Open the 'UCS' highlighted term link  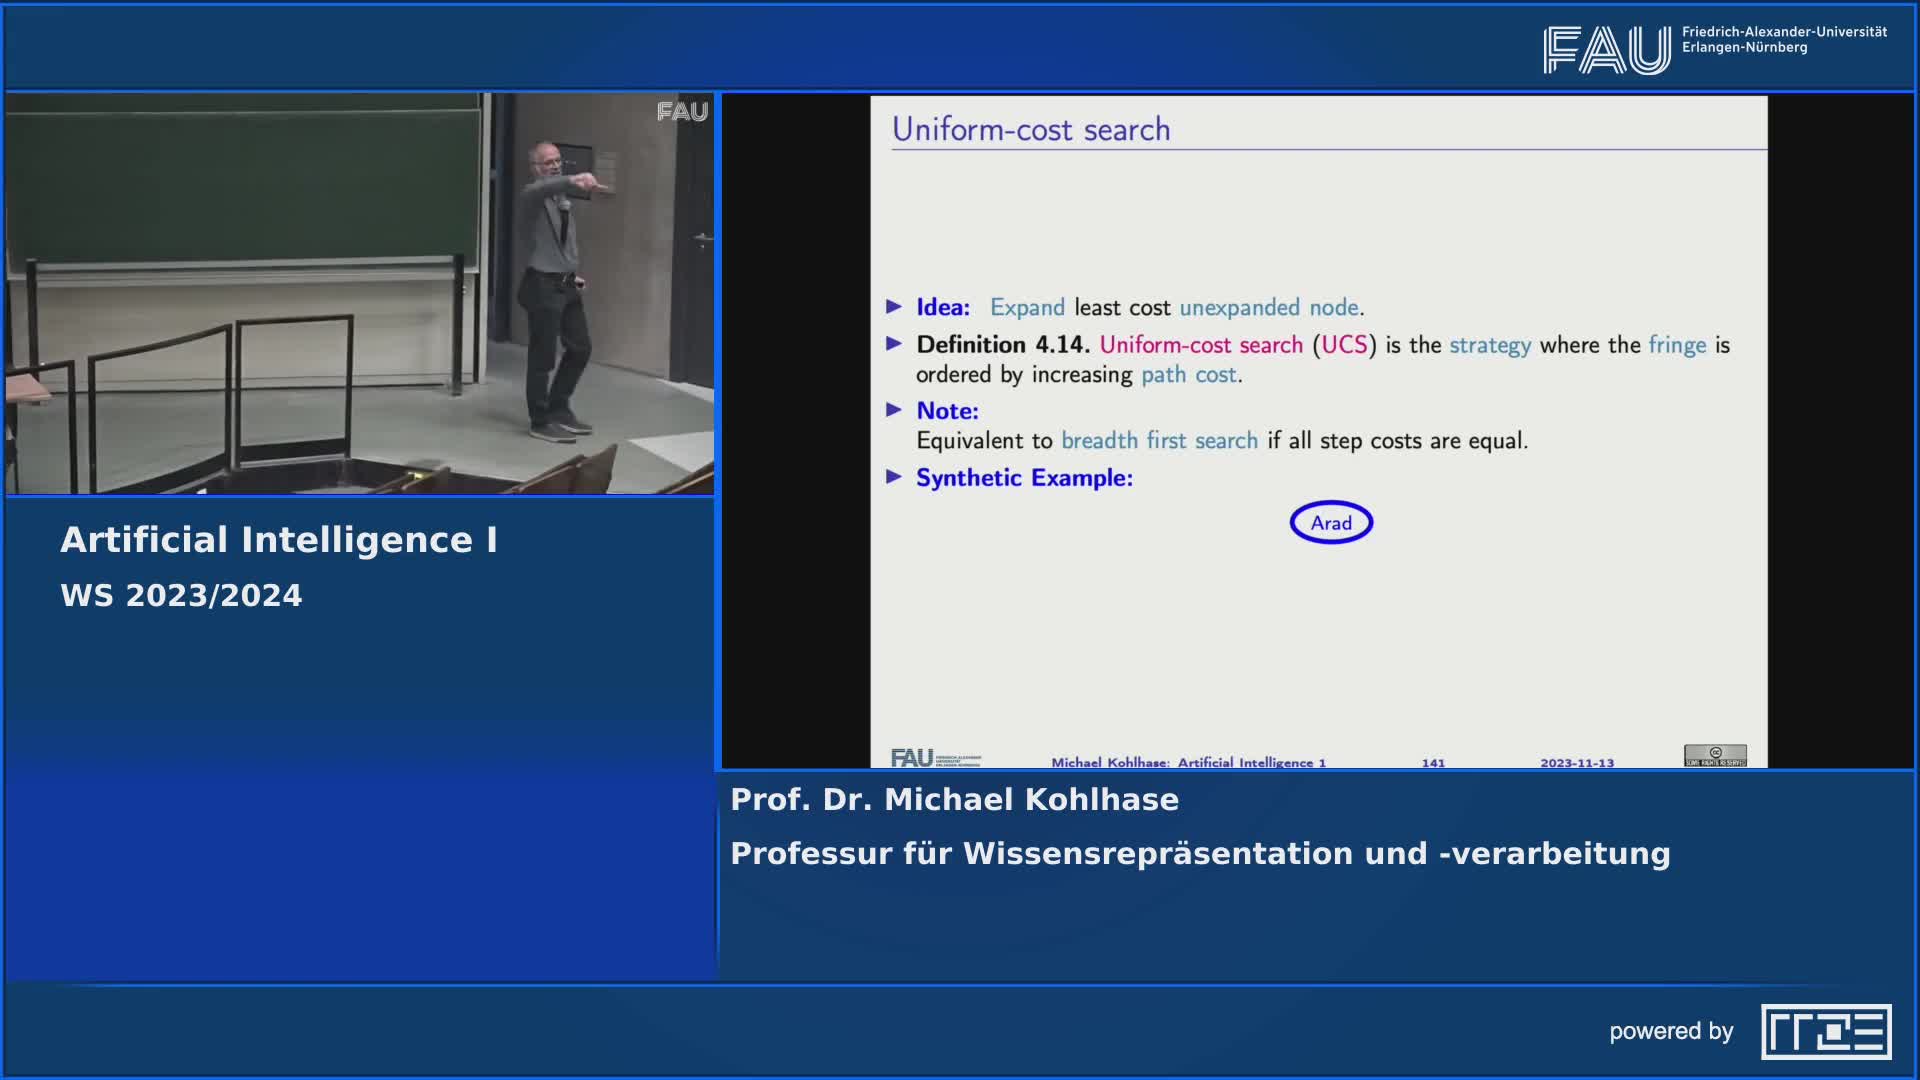pos(1346,344)
